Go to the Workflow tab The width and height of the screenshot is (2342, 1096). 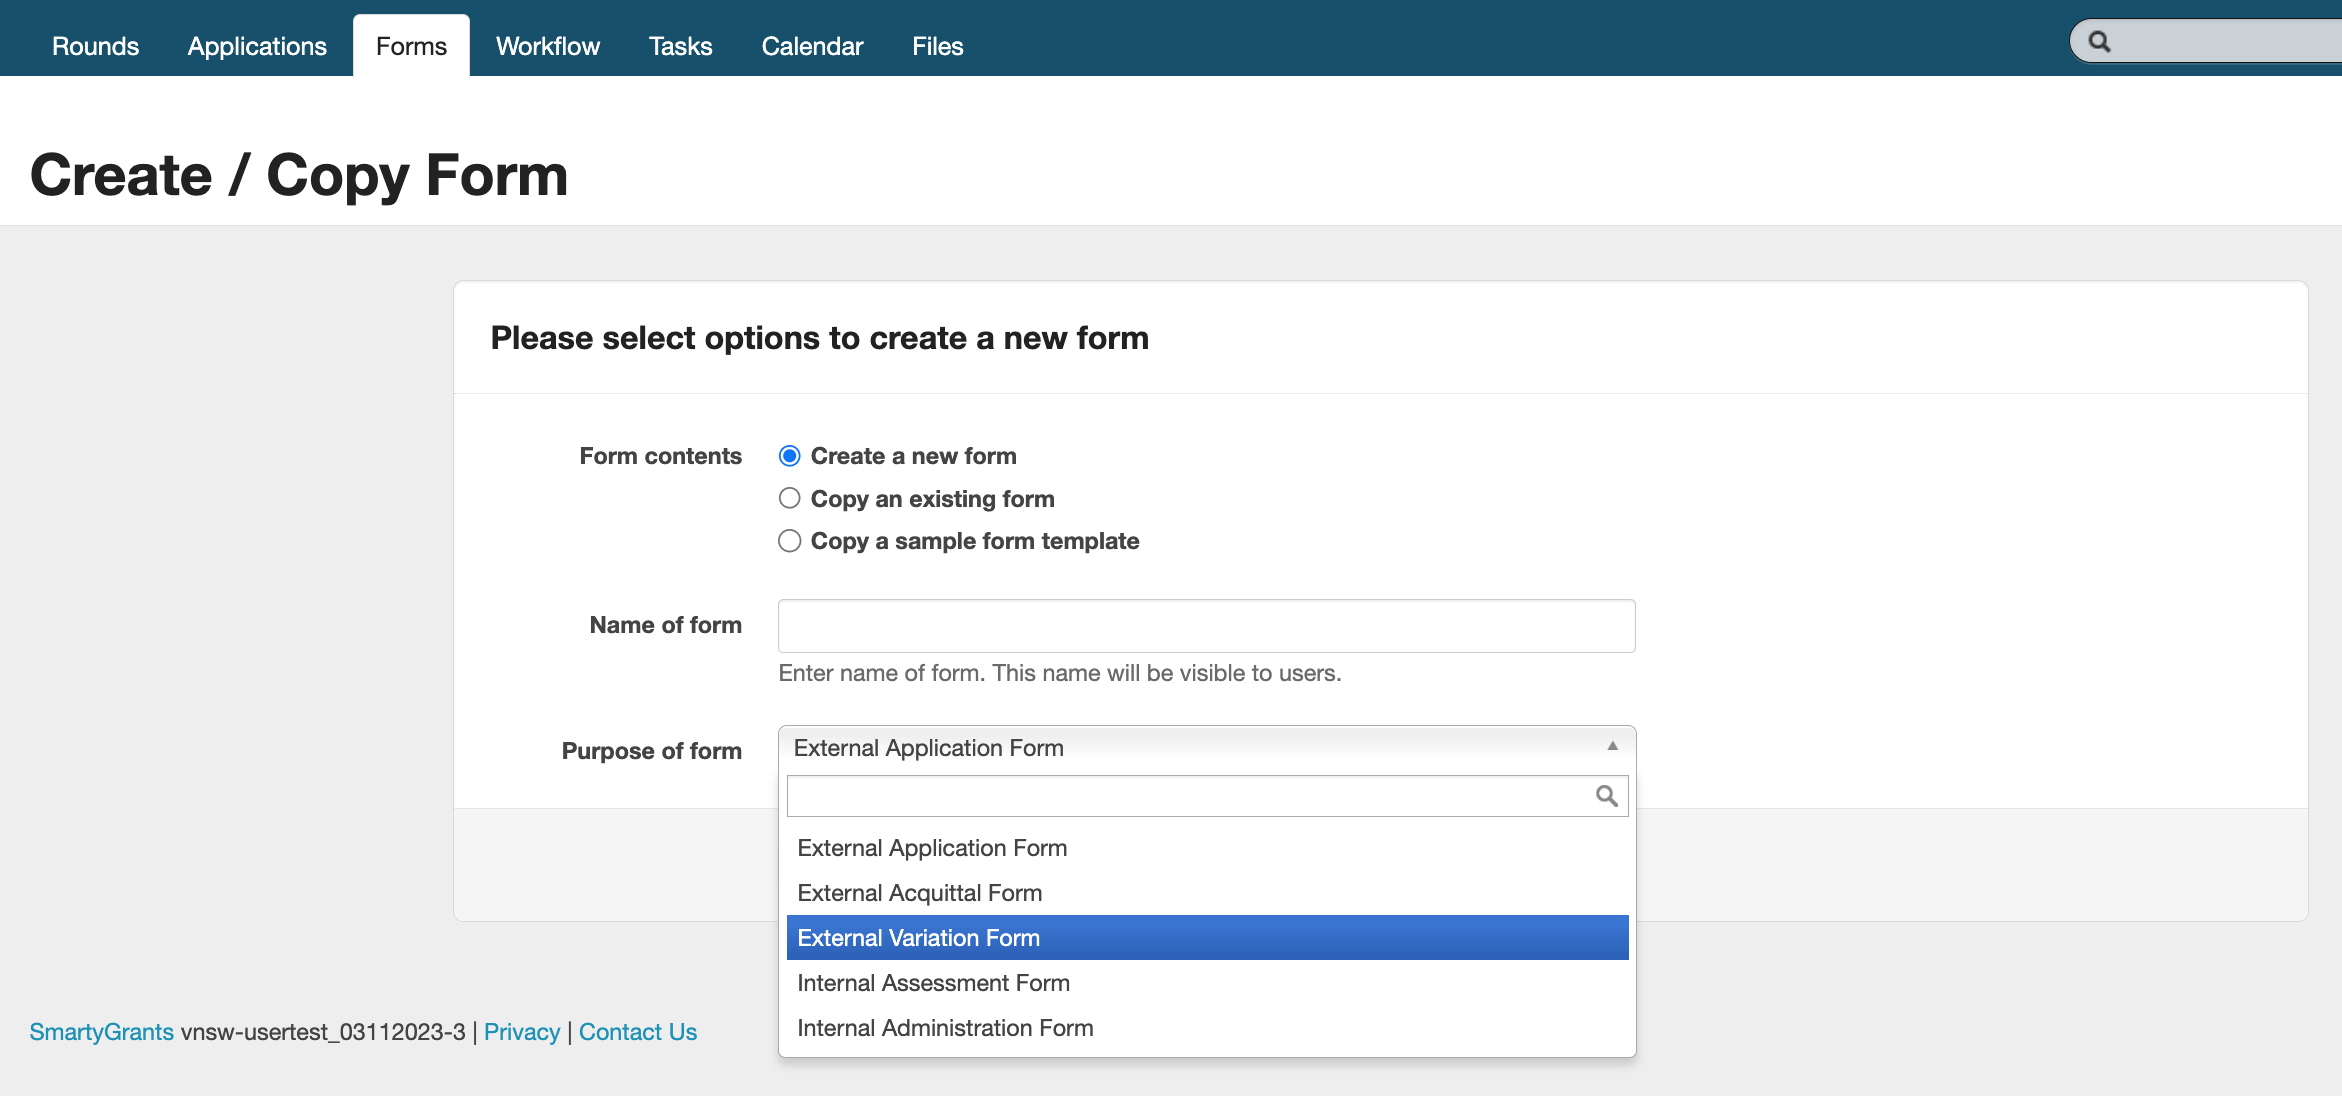pyautogui.click(x=547, y=46)
